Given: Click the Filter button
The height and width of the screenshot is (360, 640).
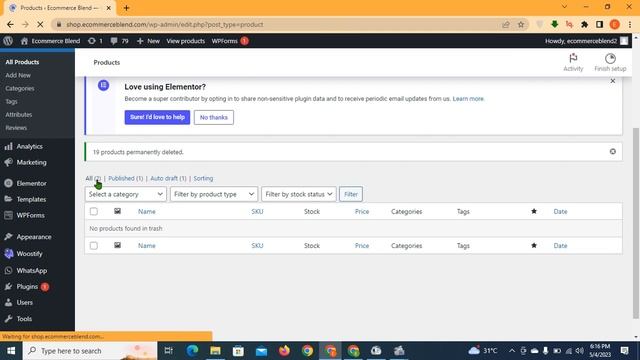Looking at the screenshot, I should [351, 194].
